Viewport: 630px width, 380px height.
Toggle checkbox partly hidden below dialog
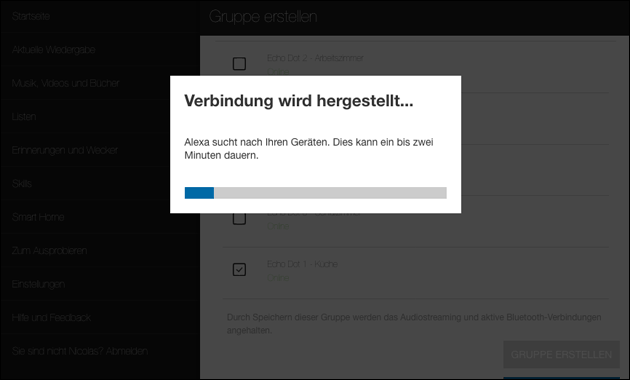(239, 219)
